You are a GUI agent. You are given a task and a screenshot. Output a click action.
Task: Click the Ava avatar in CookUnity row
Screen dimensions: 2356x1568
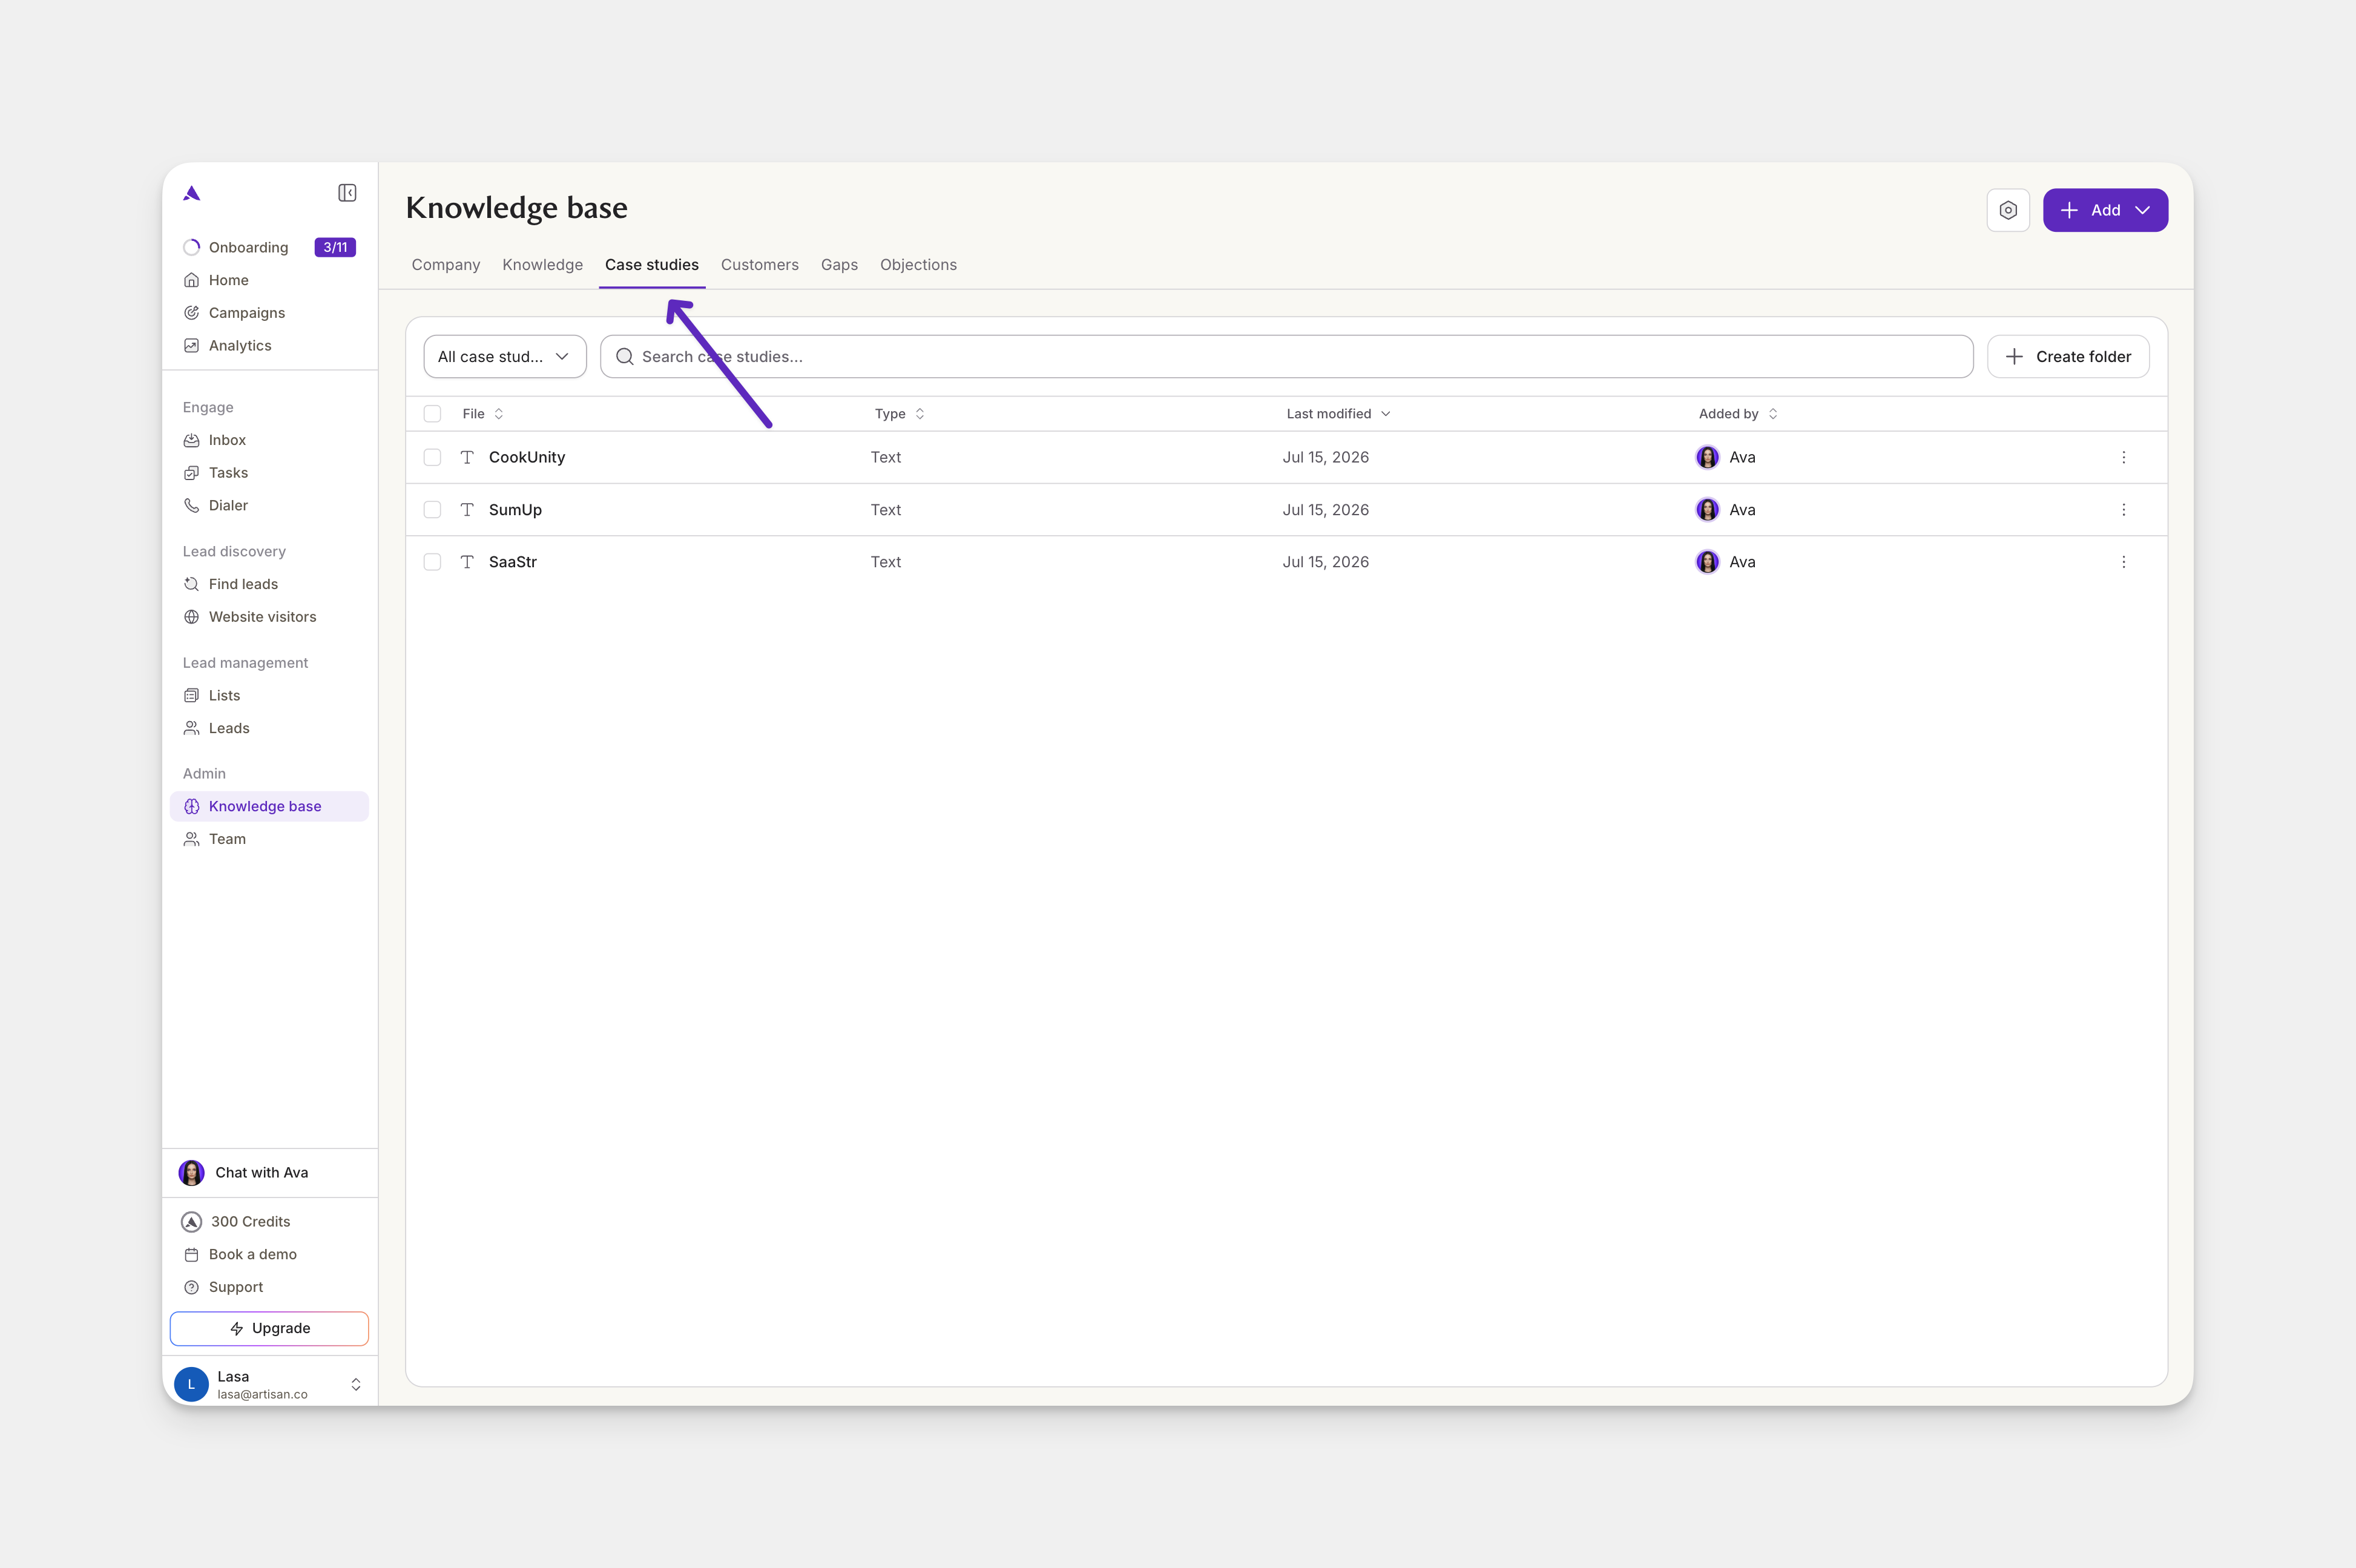tap(1708, 457)
